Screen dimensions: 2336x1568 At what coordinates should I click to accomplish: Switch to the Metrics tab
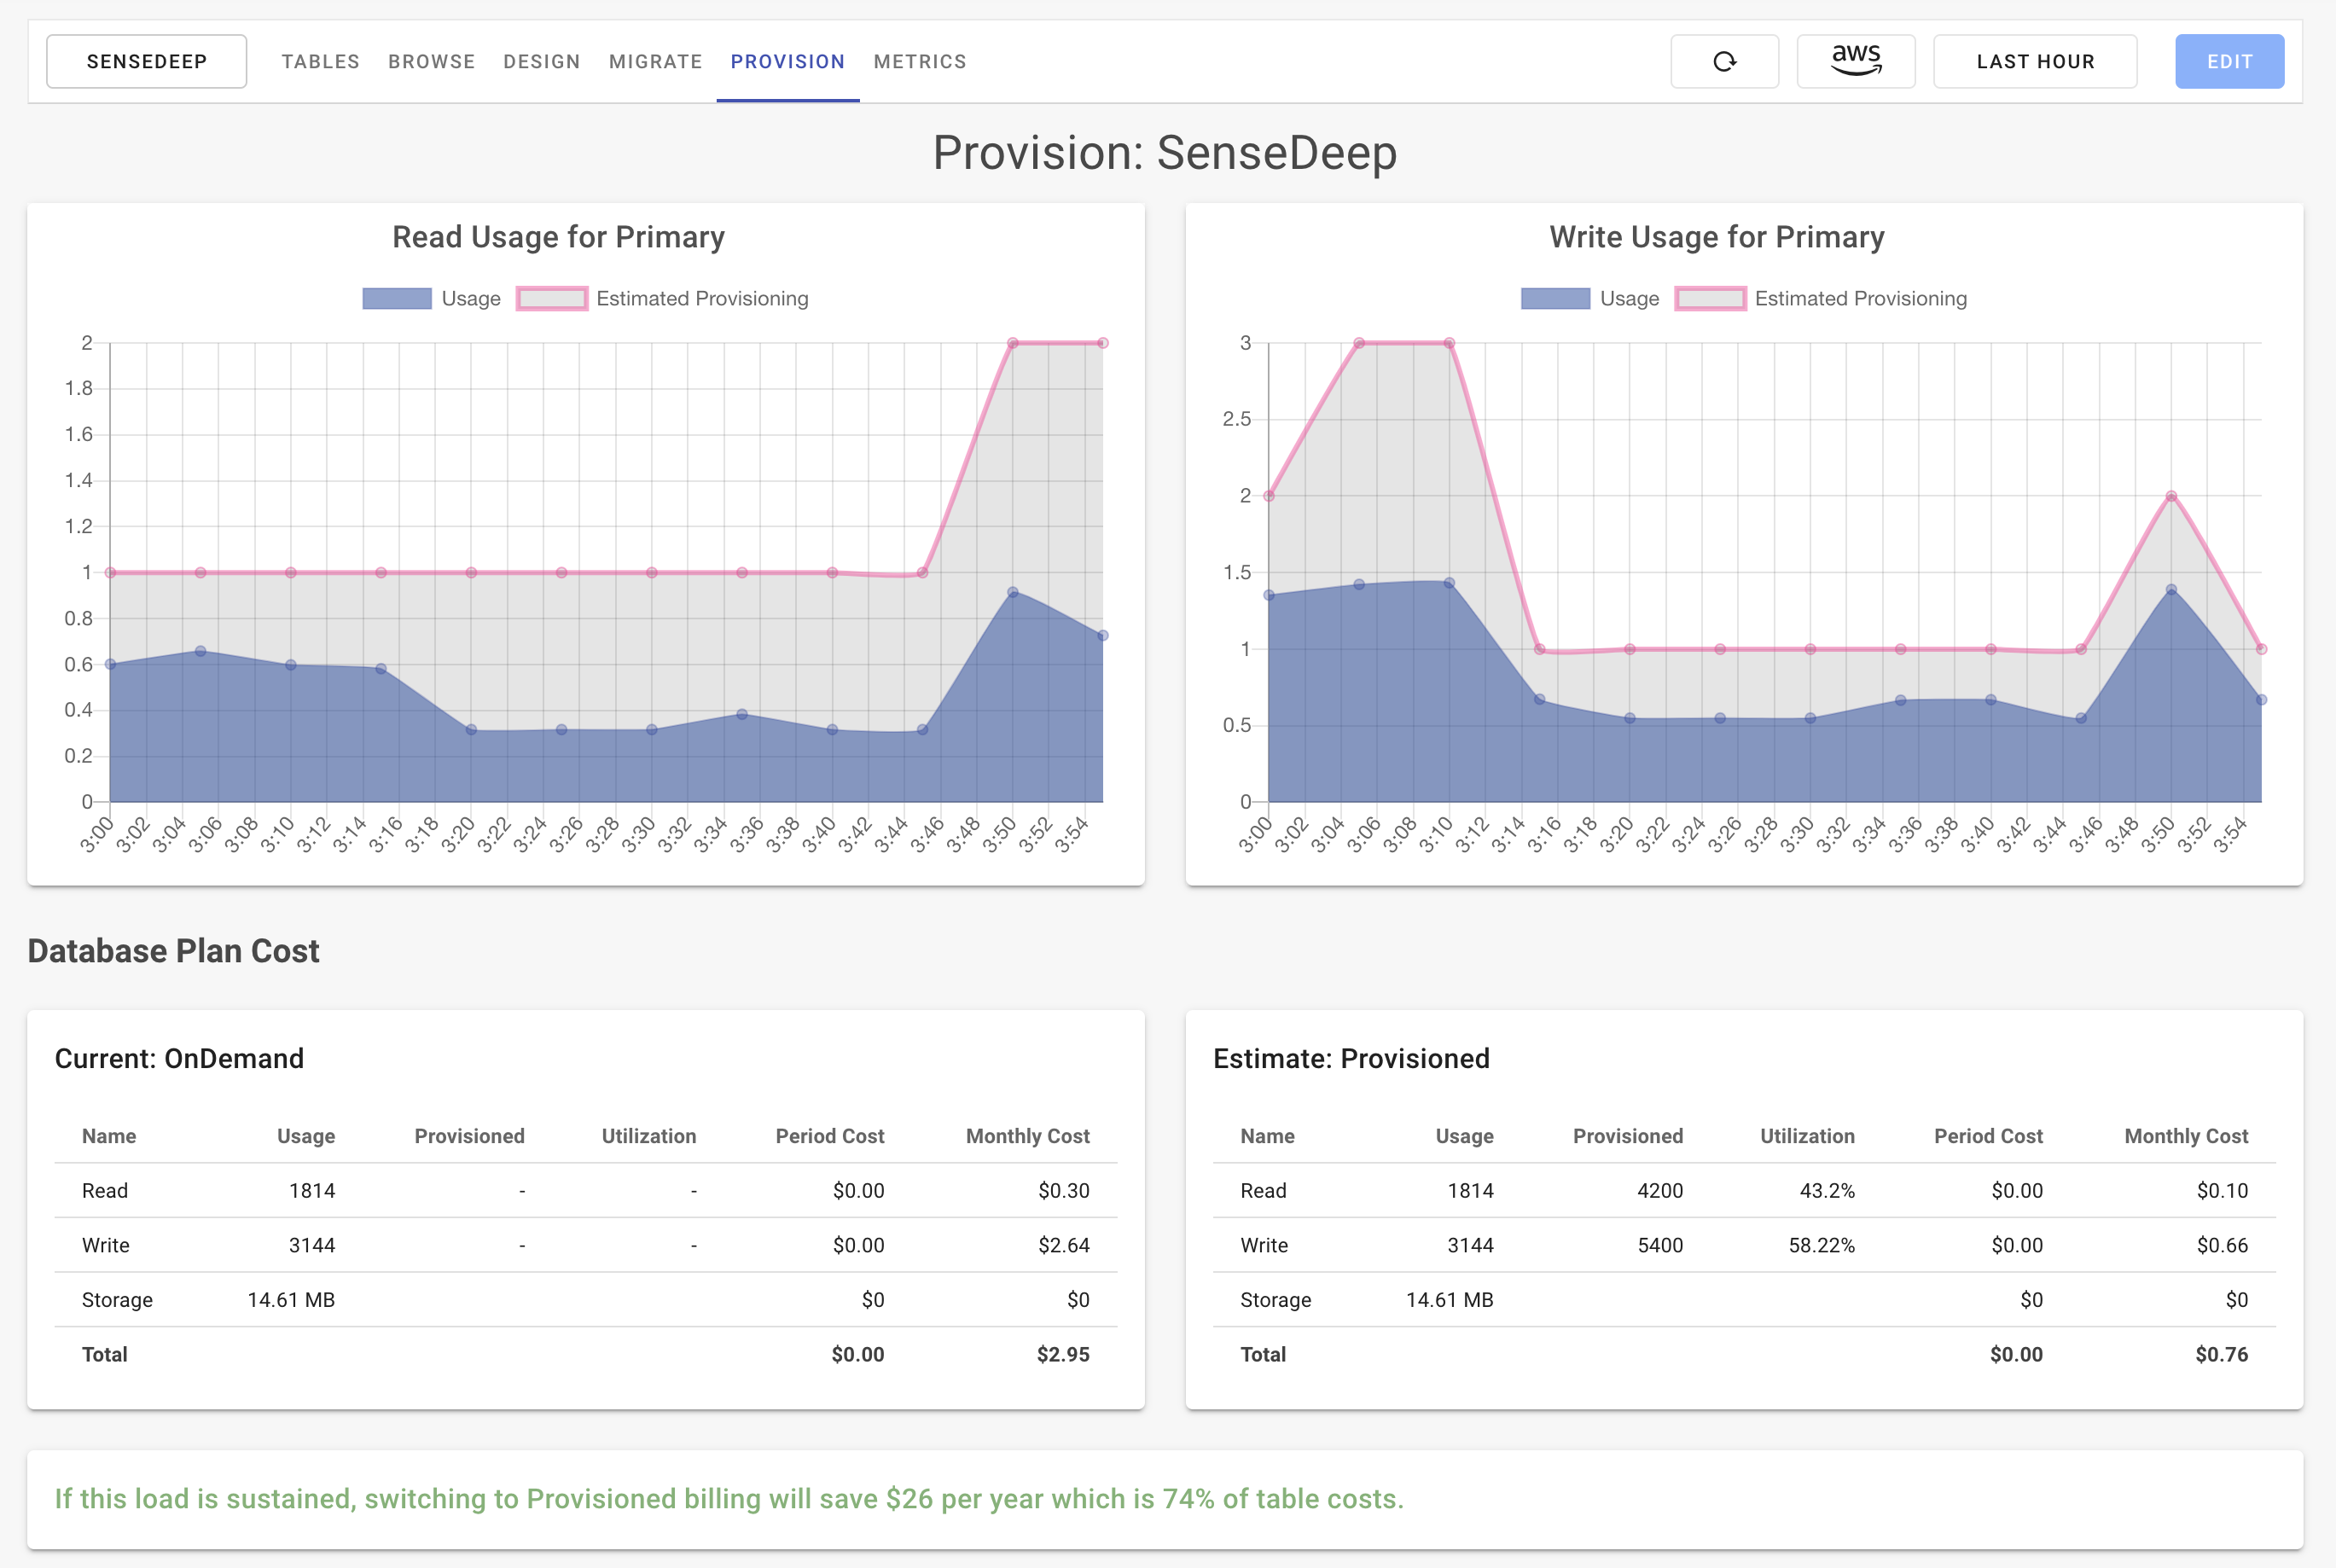click(x=920, y=62)
